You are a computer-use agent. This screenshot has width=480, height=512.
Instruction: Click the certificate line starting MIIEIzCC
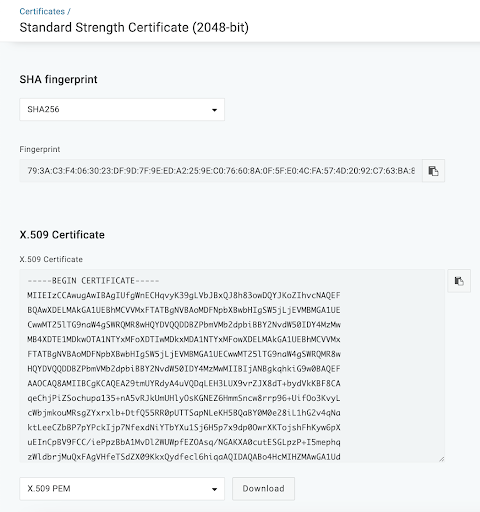click(x=184, y=295)
